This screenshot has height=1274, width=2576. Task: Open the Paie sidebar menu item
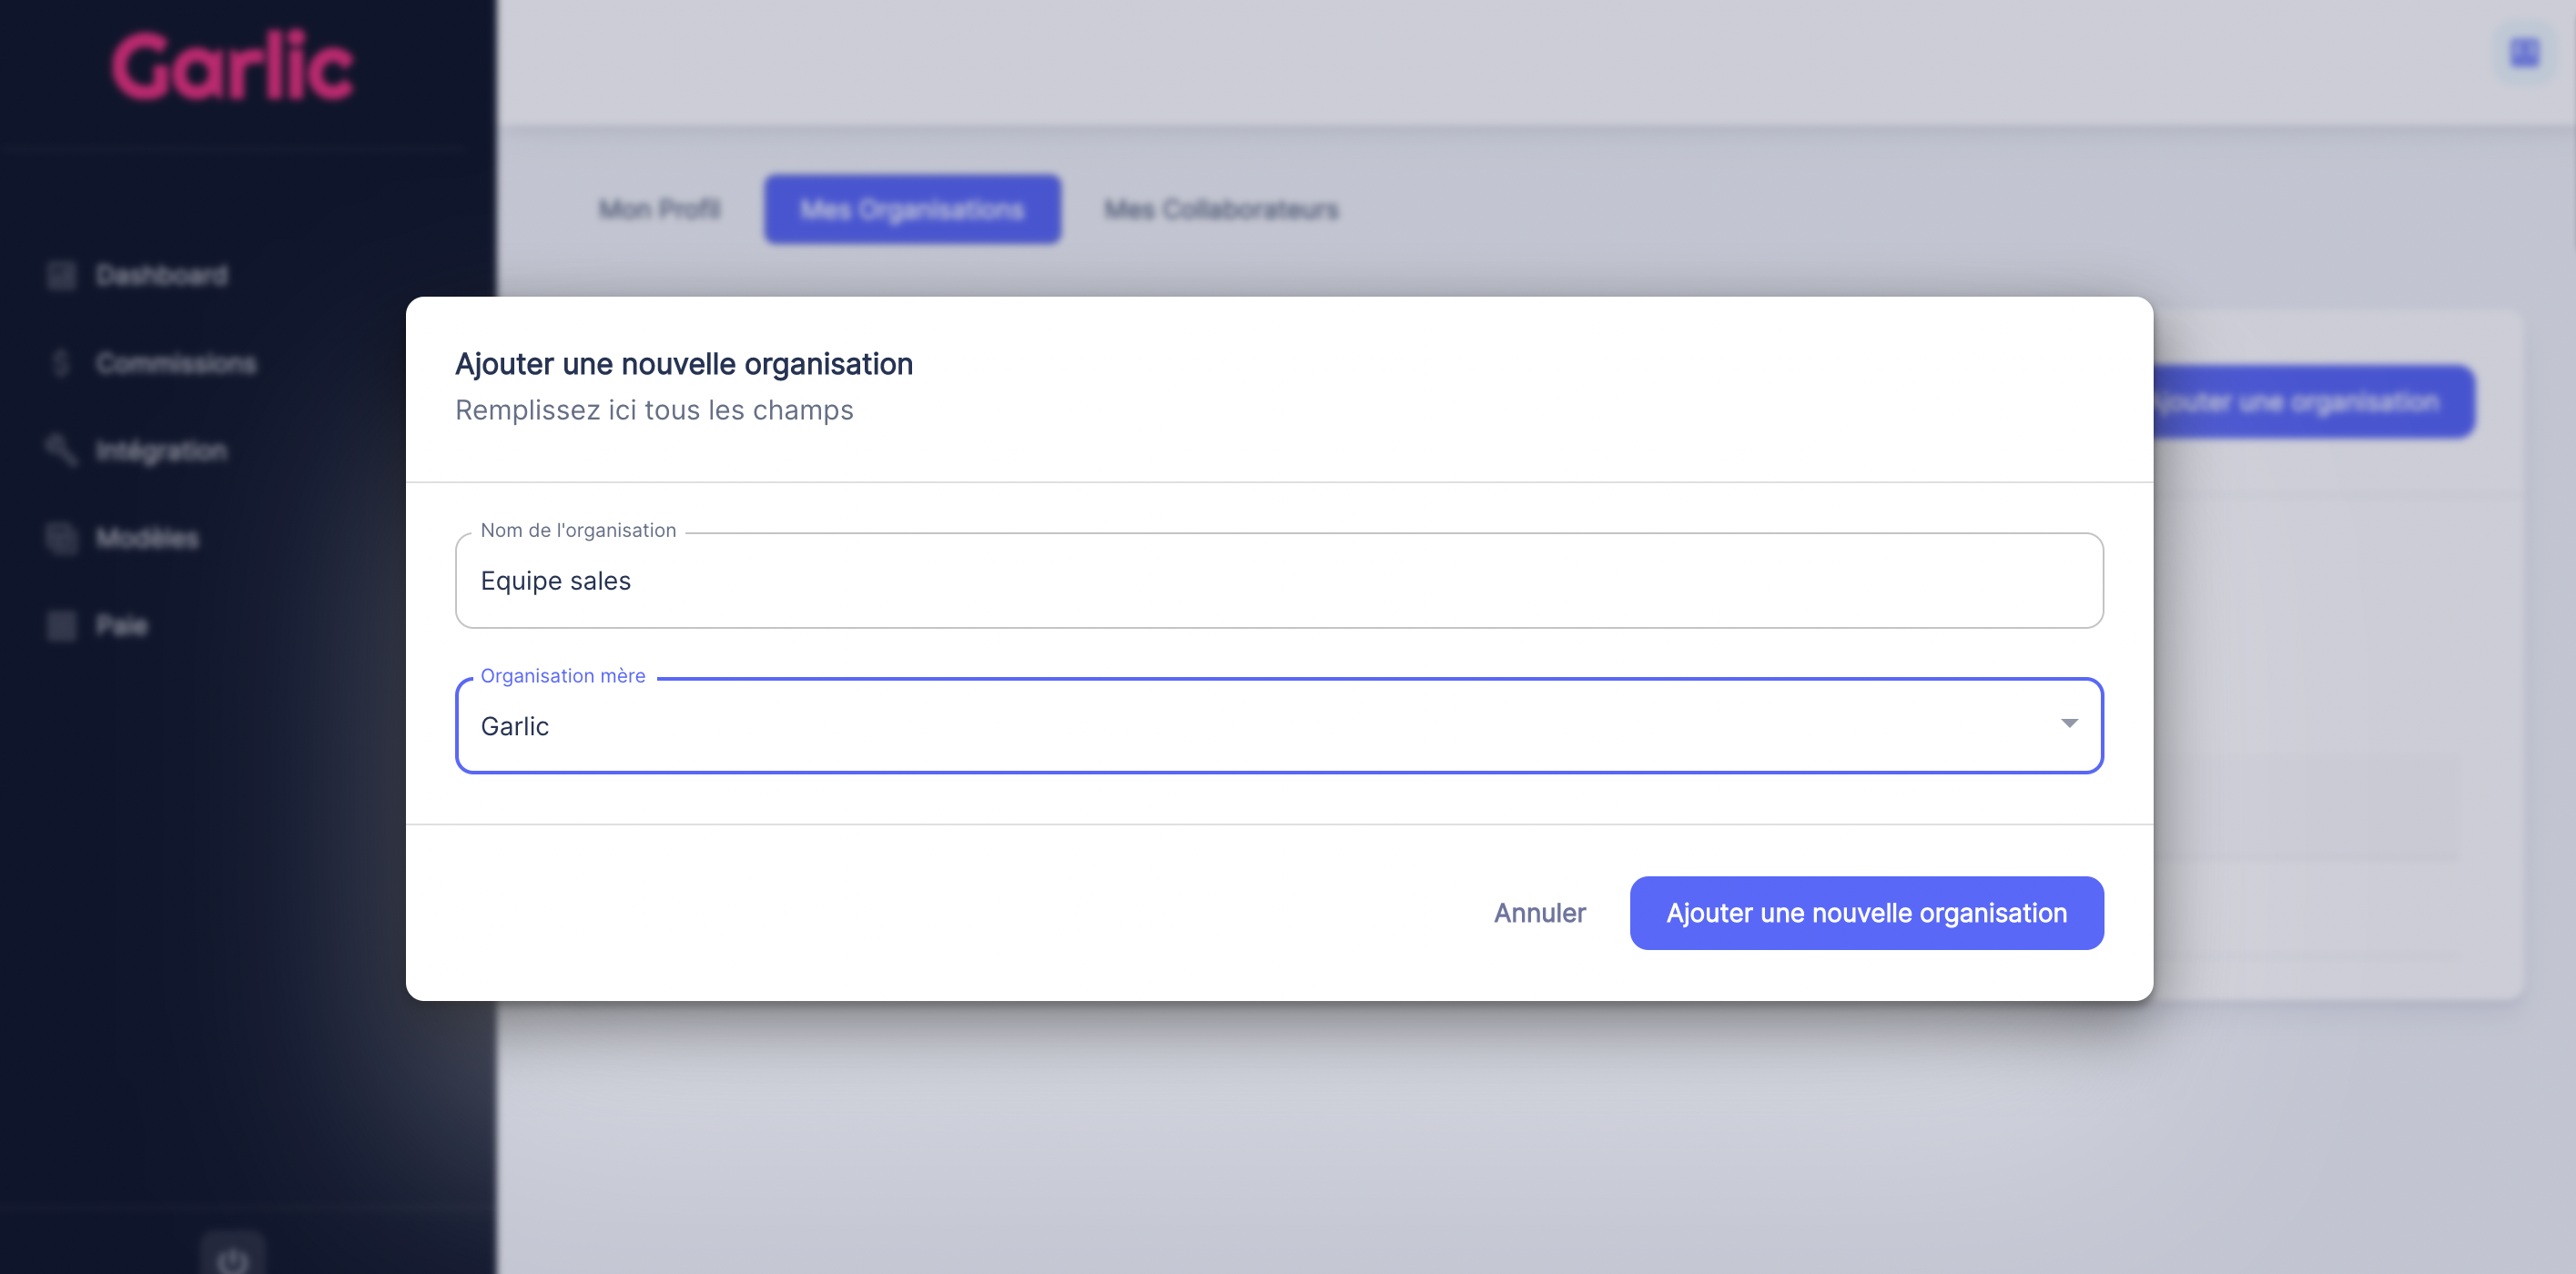122,626
